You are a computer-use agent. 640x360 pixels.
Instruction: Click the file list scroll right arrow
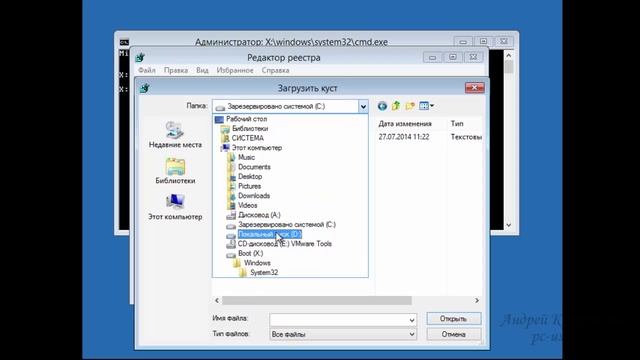477,300
